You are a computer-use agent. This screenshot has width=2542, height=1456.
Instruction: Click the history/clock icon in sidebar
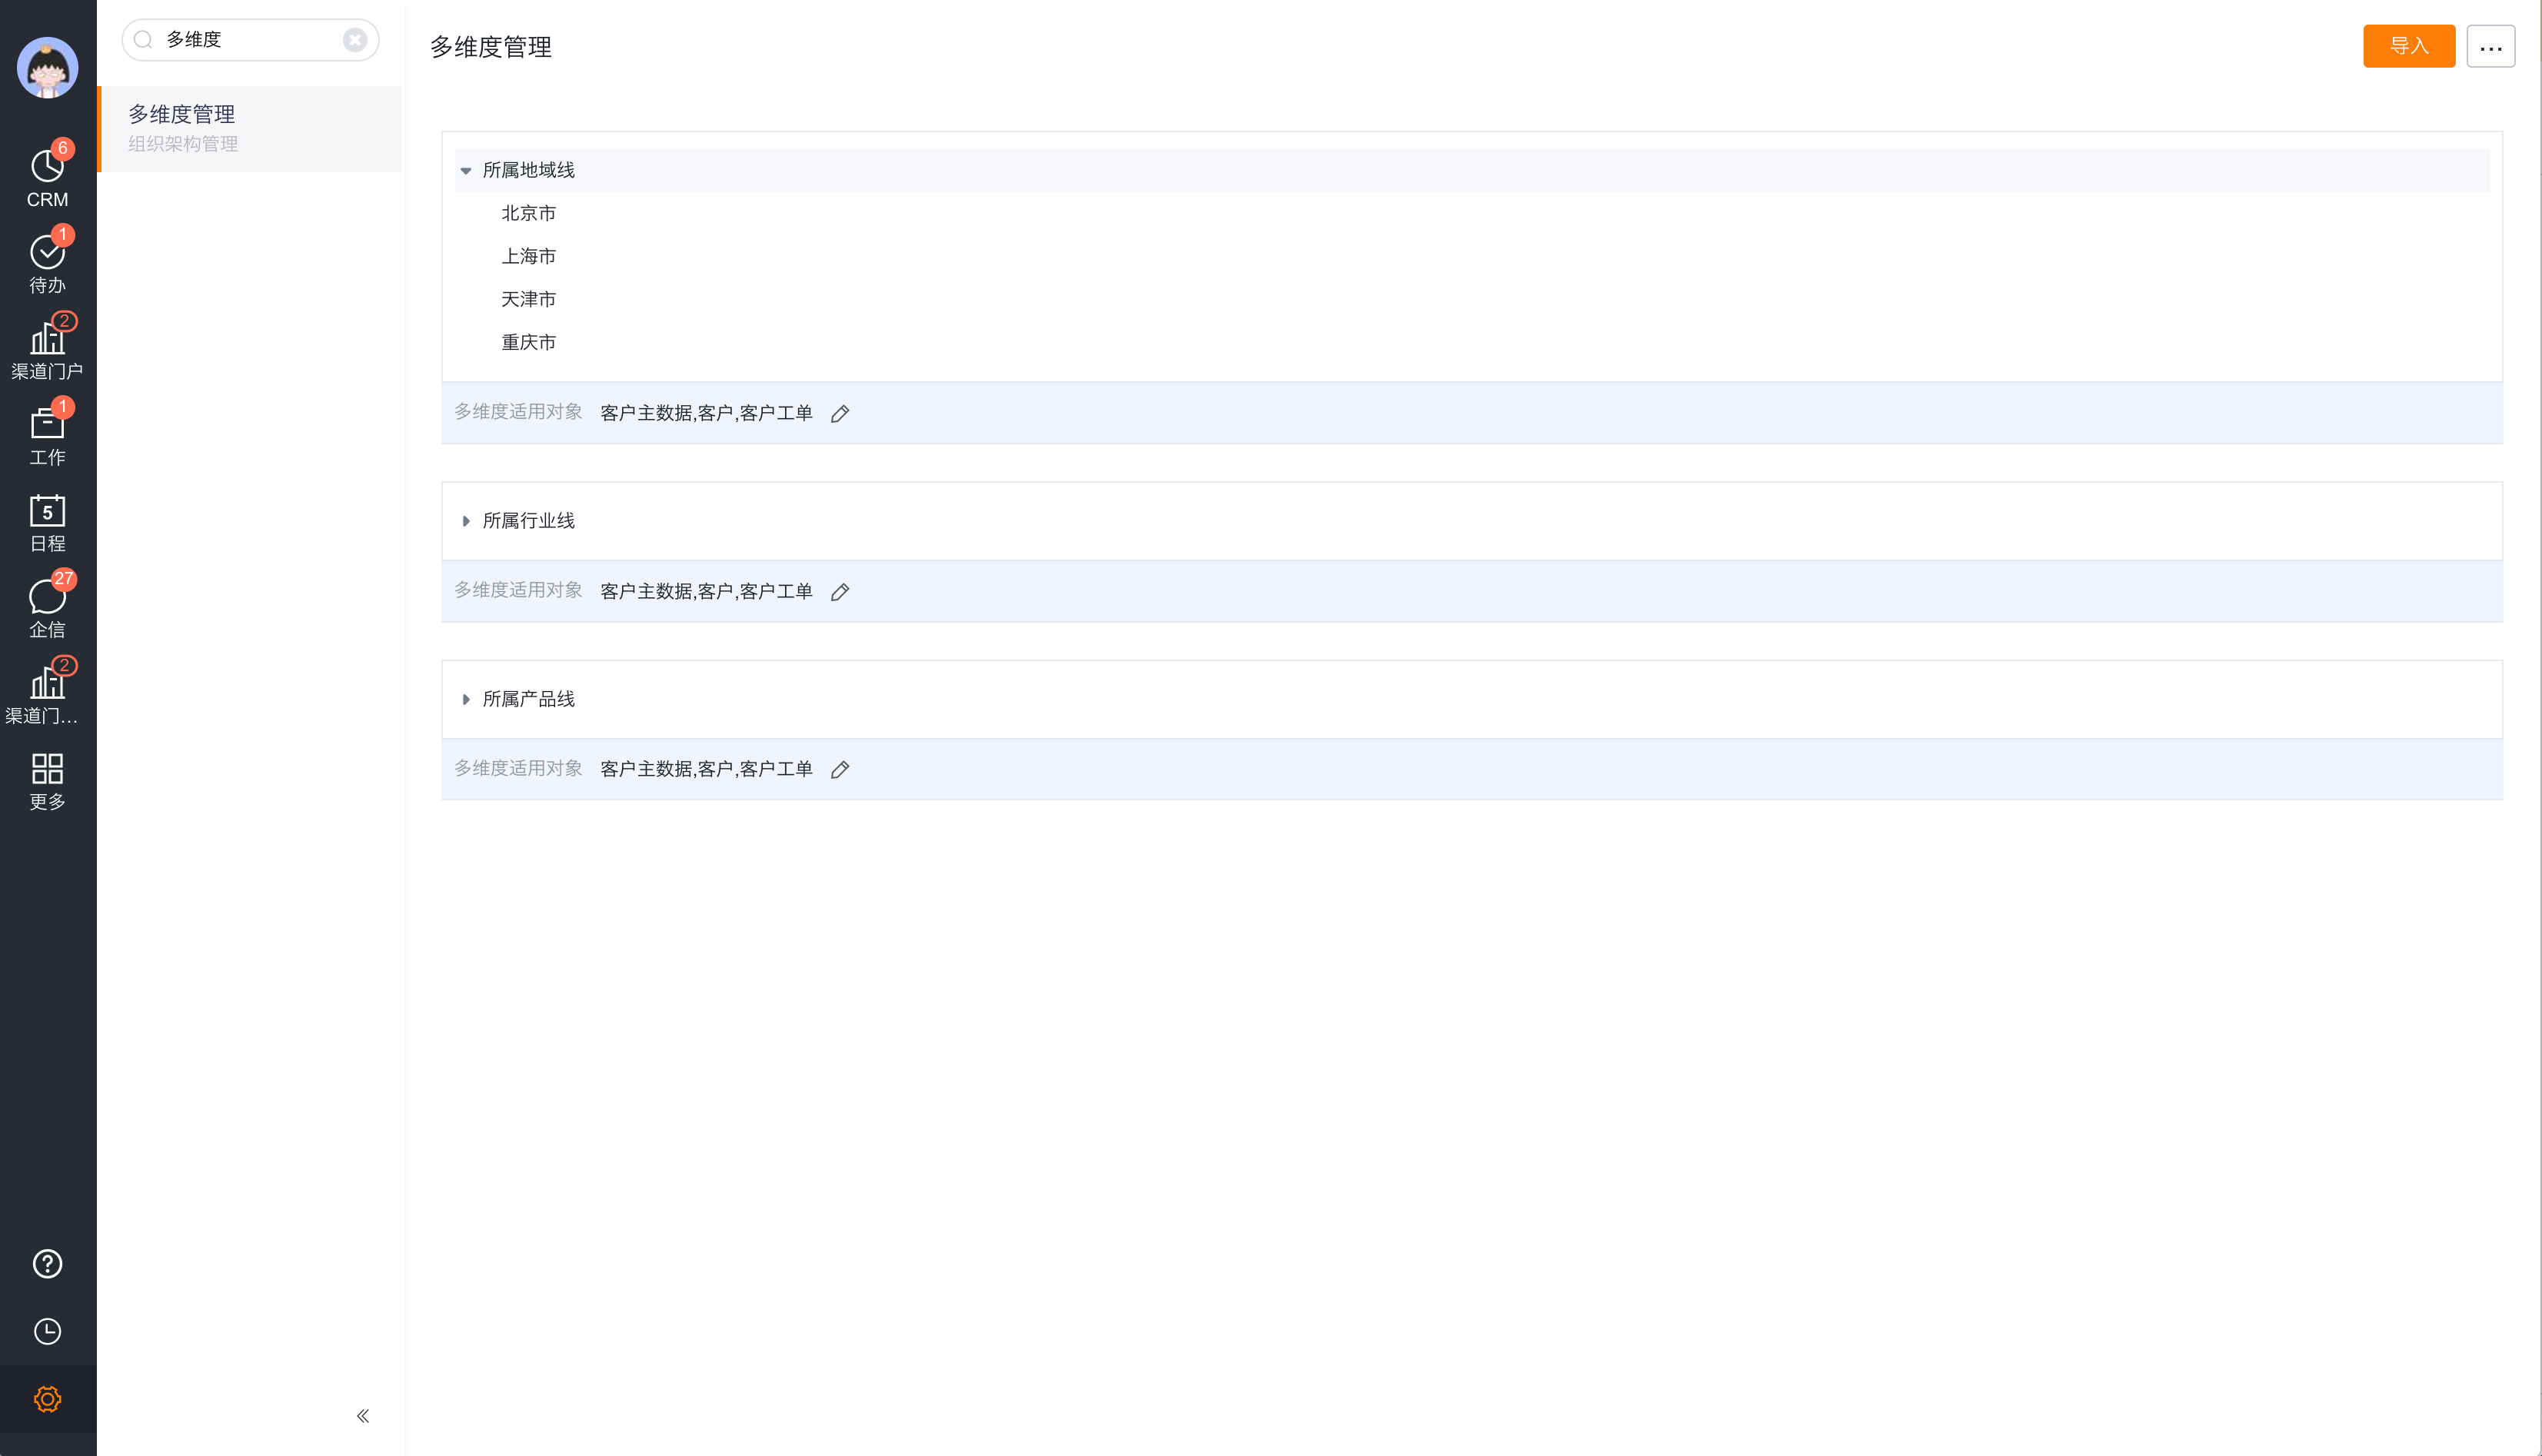pyautogui.click(x=47, y=1330)
